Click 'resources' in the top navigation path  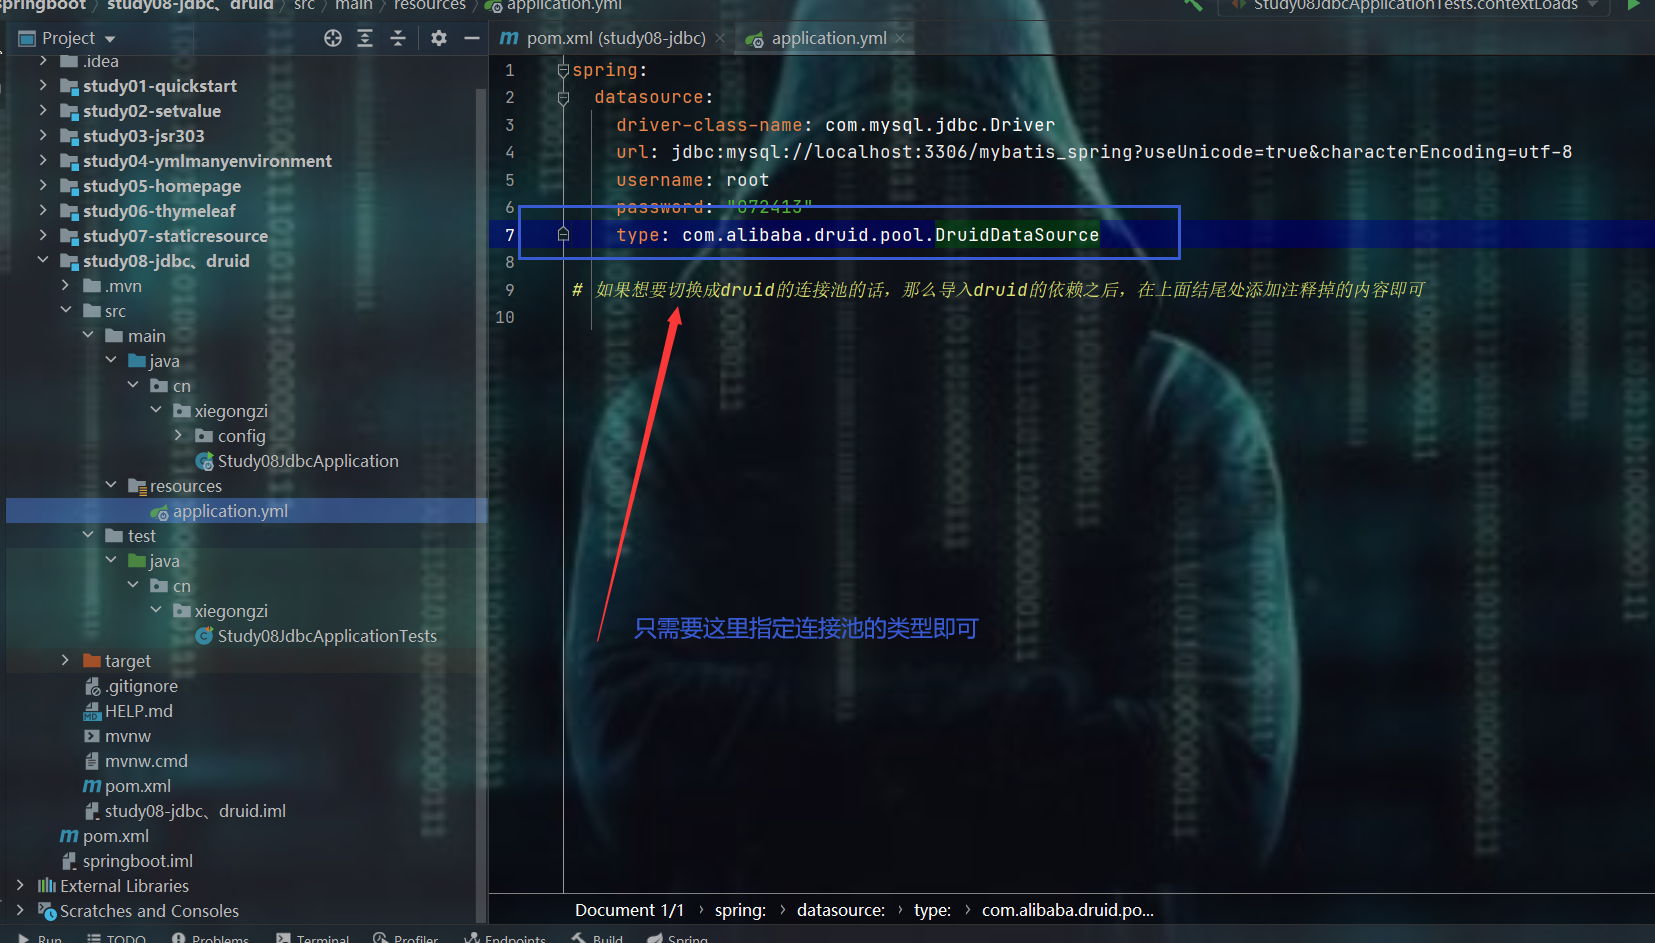(430, 5)
